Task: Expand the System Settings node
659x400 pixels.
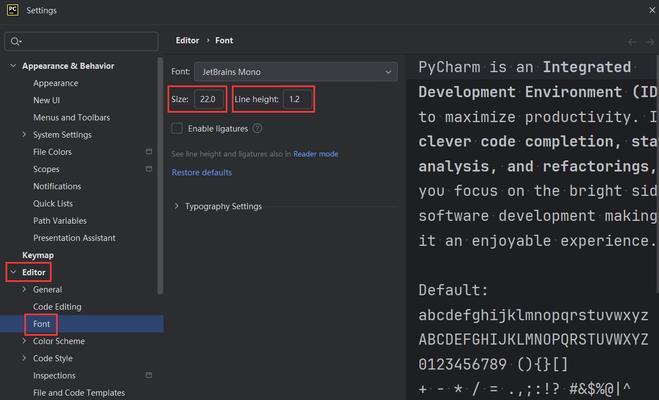Action: click(x=24, y=134)
